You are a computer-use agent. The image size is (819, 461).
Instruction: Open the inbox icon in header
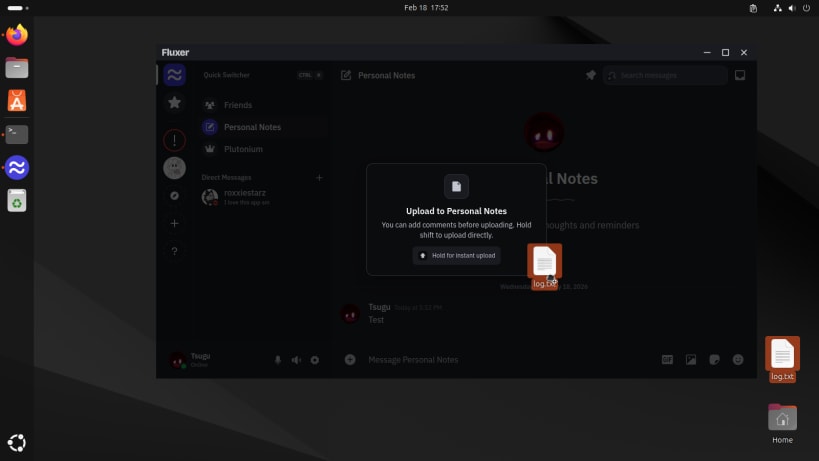click(740, 75)
